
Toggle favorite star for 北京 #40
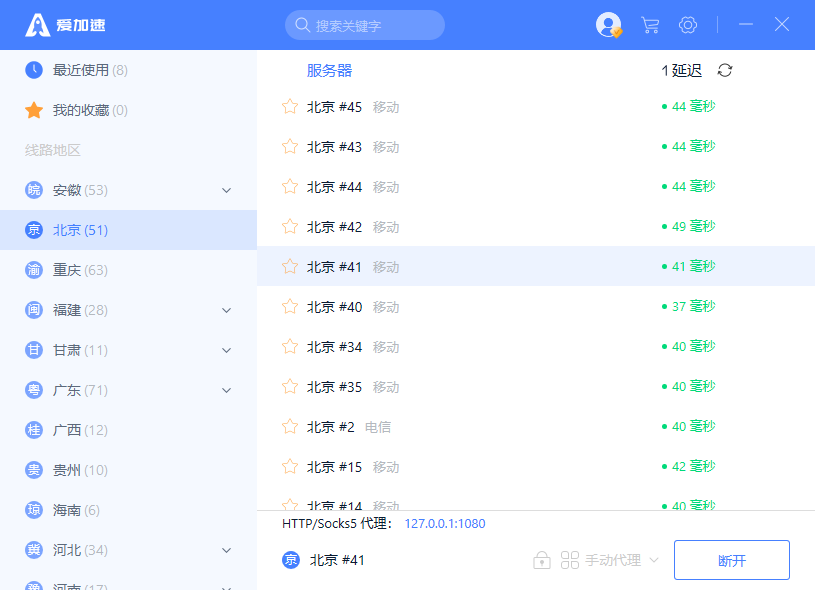[290, 306]
